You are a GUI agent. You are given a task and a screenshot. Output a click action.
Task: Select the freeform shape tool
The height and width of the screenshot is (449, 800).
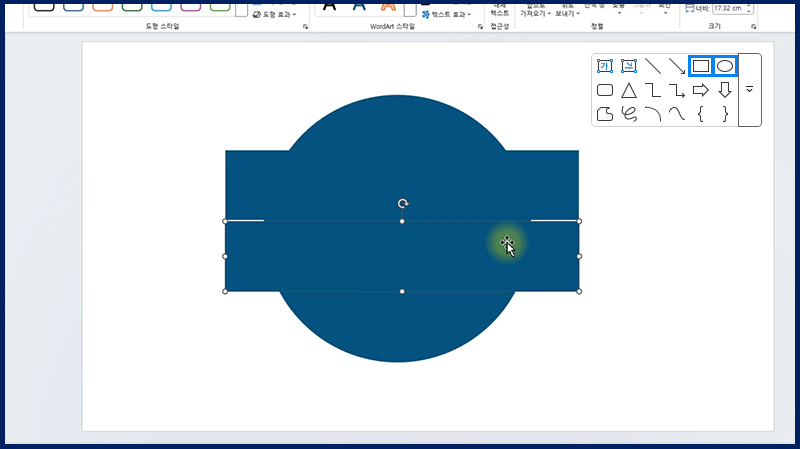click(x=605, y=114)
